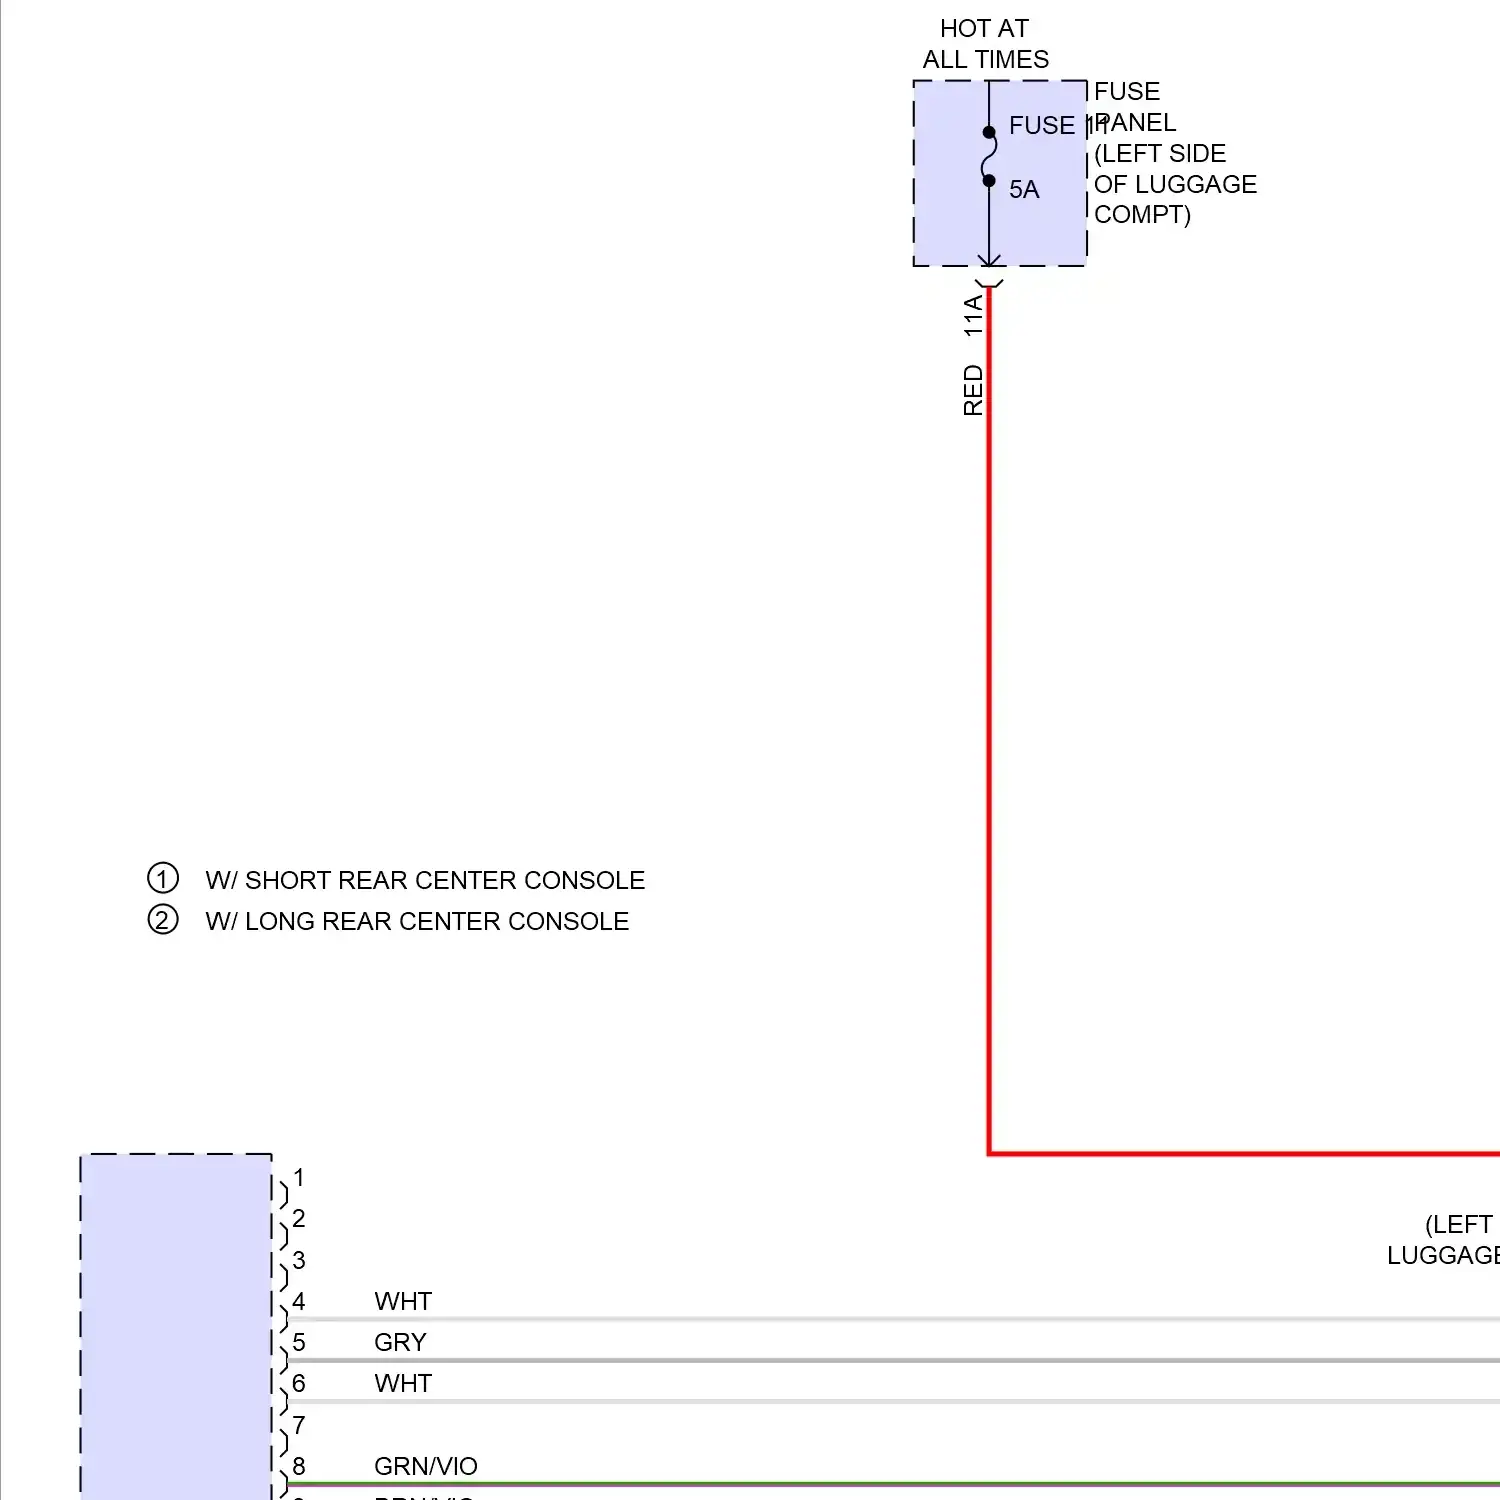Screen dimensions: 1500x1500
Task: Click connector pin number 7
Action: coord(298,1425)
